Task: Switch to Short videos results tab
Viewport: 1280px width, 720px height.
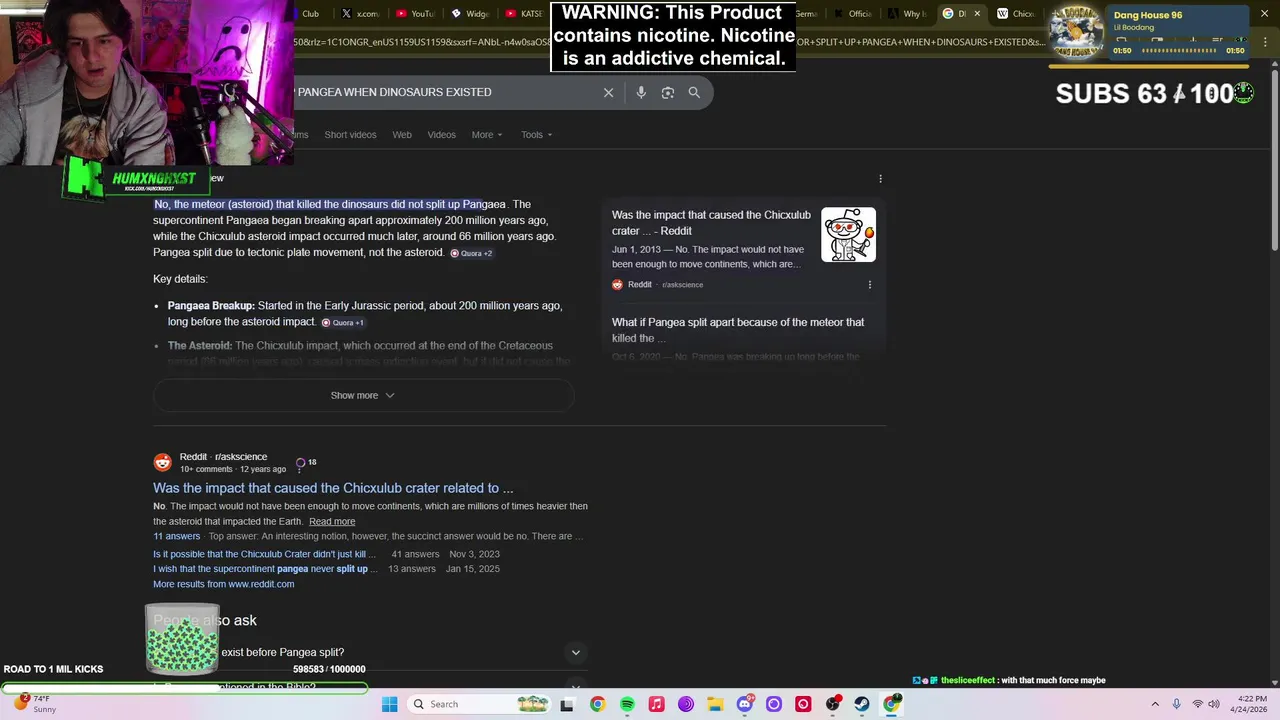Action: click(x=350, y=135)
